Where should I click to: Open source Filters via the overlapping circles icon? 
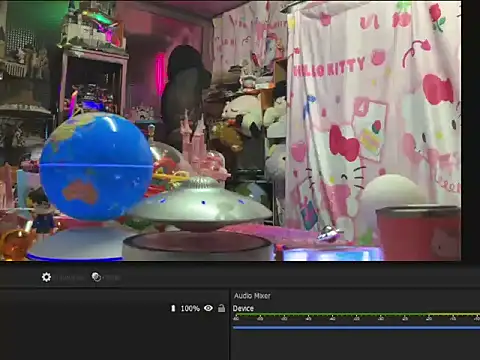[96, 277]
